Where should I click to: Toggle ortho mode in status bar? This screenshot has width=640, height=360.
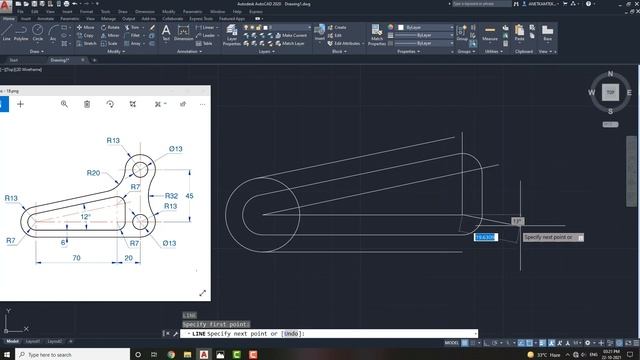pyautogui.click(x=487, y=343)
